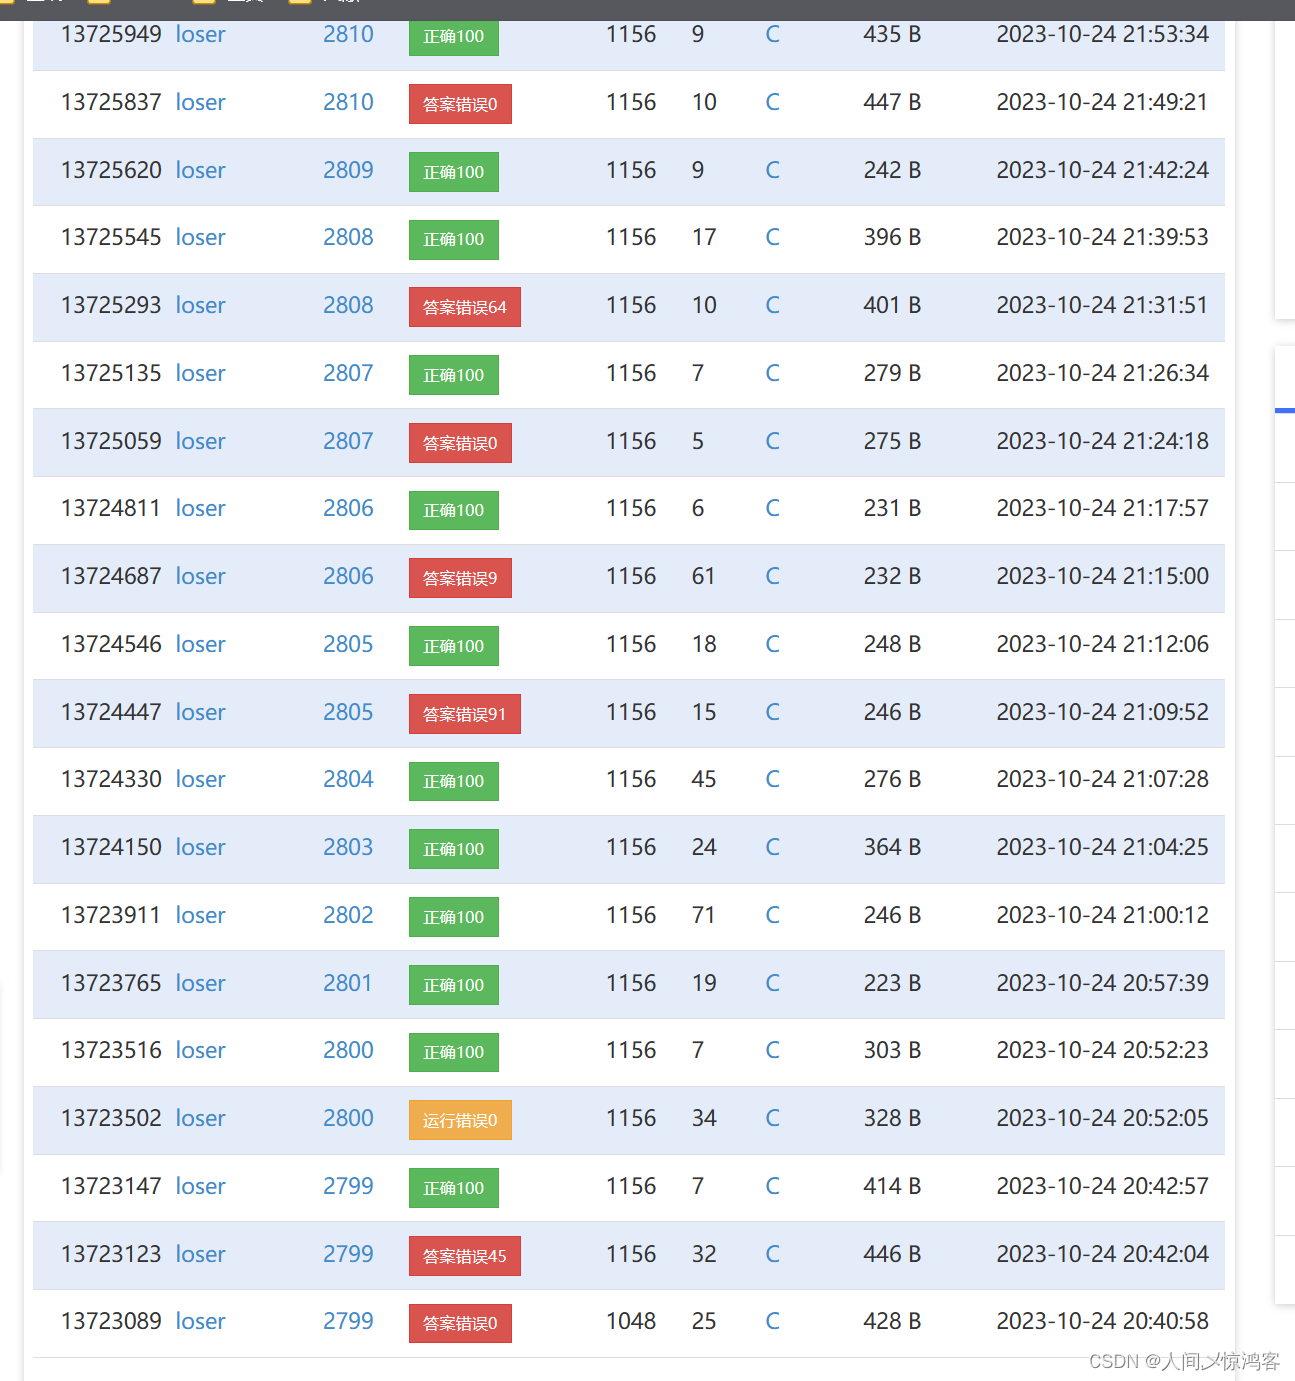This screenshot has width=1295, height=1381.
Task: Open problem 2806 in row 13724811
Action: pyautogui.click(x=348, y=508)
